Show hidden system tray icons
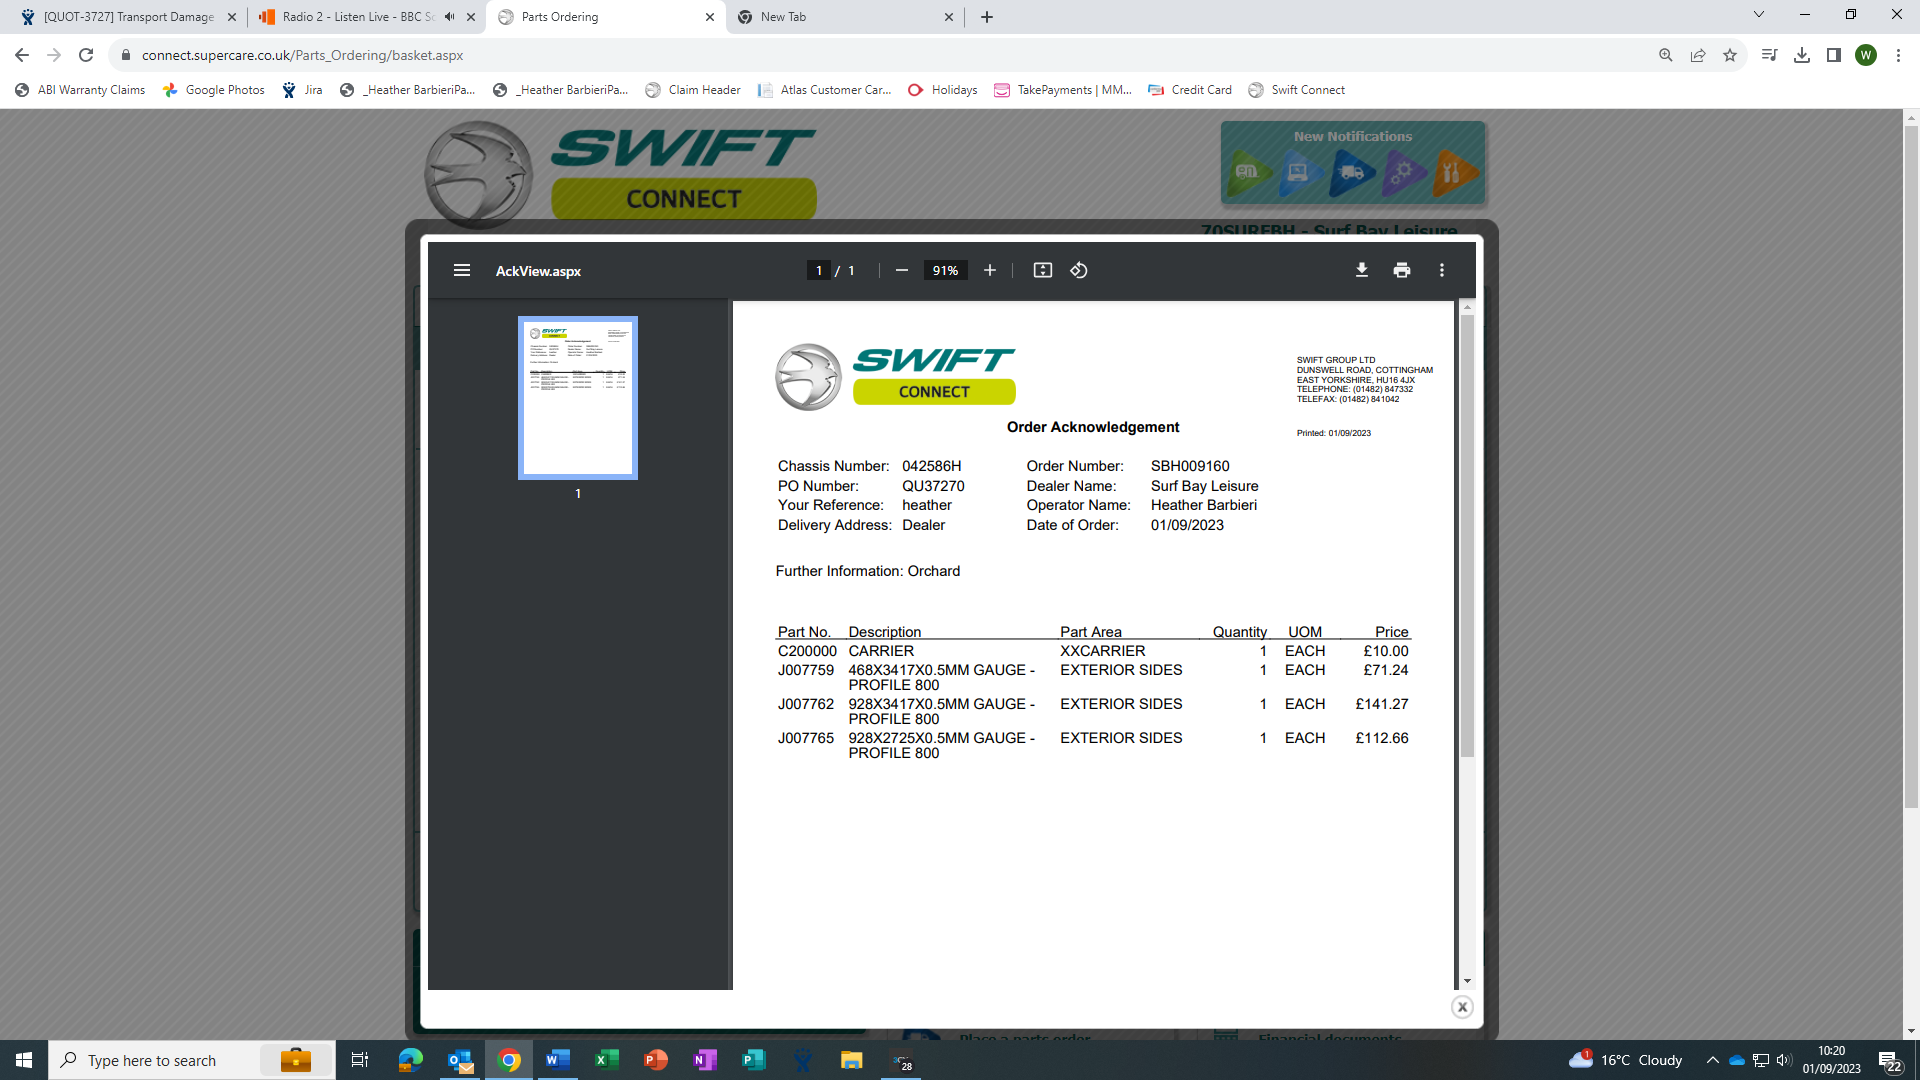 point(1712,1060)
